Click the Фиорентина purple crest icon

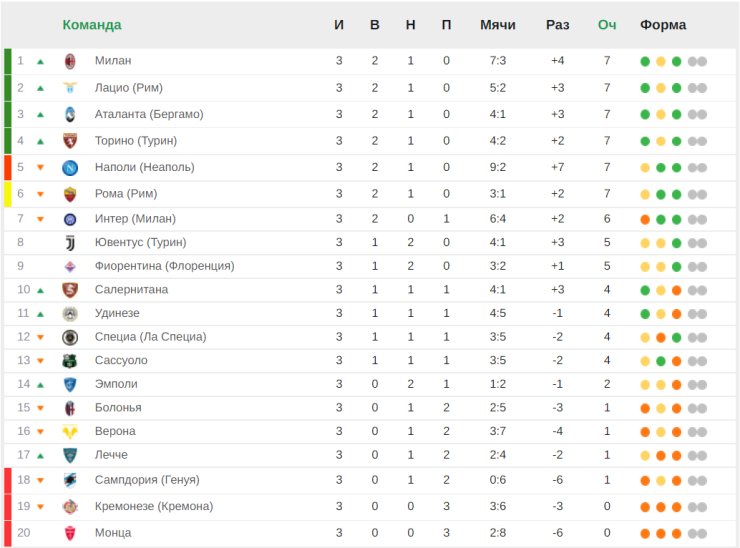click(70, 266)
